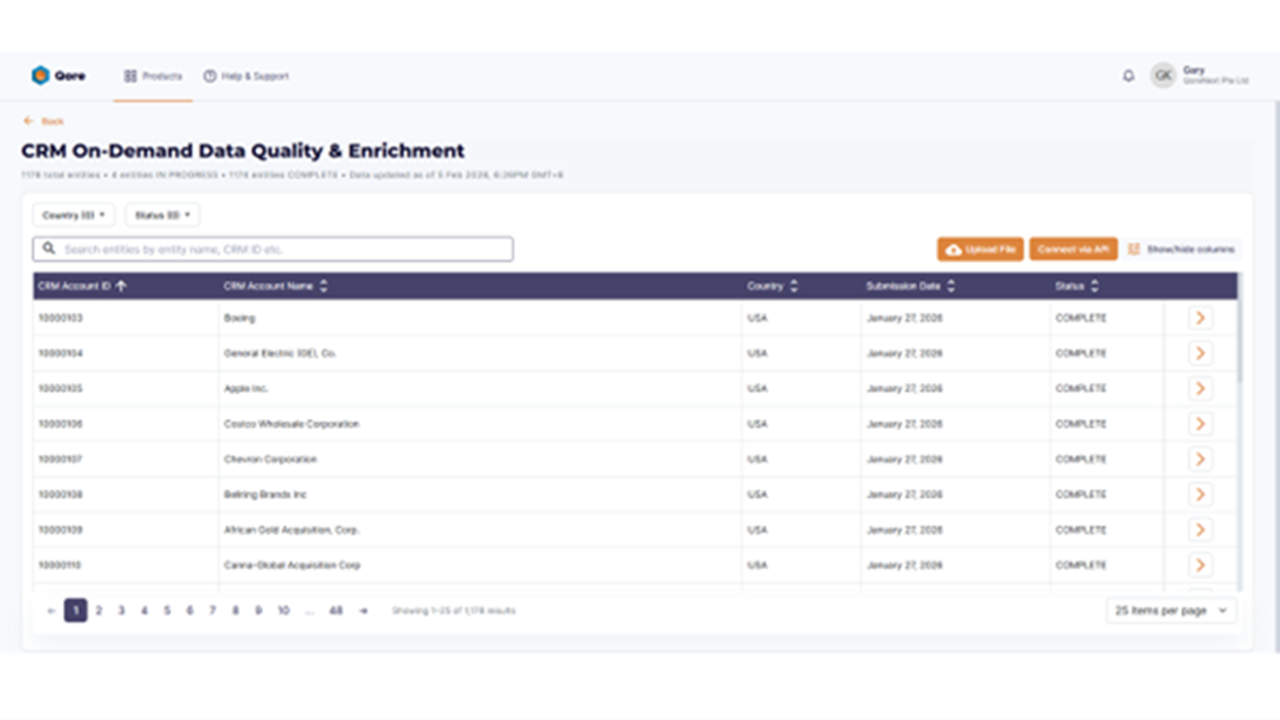Open details arrow for Chevron Corporation row
Screen dimensions: 1280x720
coord(1200,459)
